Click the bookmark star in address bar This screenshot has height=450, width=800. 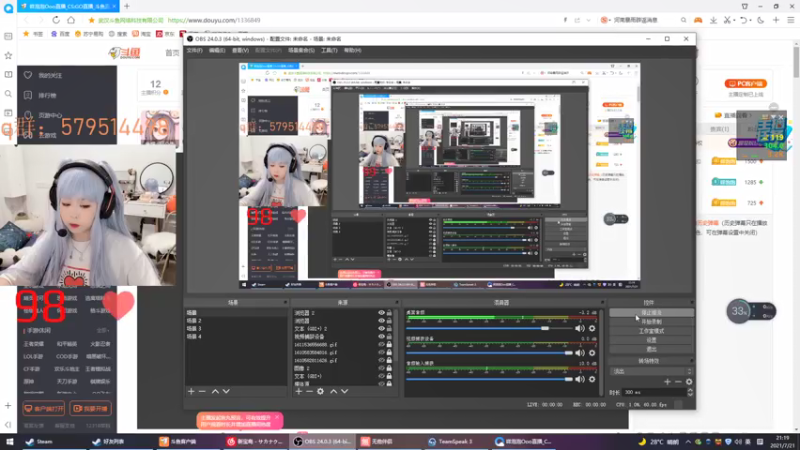(91, 20)
